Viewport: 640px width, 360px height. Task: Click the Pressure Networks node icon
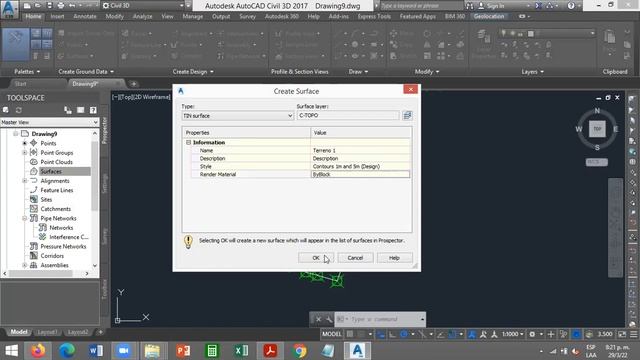coord(34,246)
